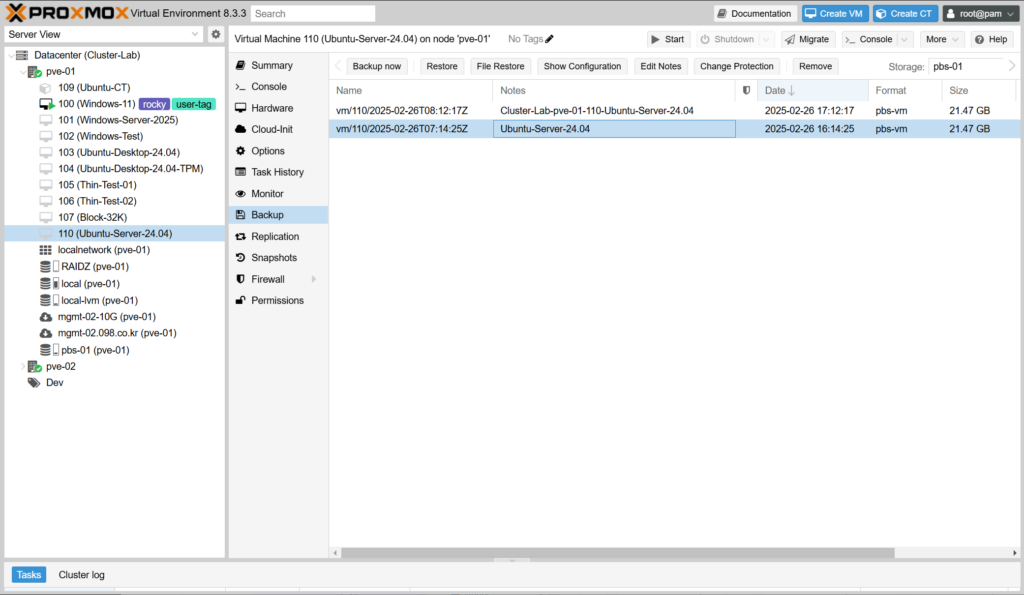Select the Tasks tab
1024x595 pixels.
tap(29, 575)
